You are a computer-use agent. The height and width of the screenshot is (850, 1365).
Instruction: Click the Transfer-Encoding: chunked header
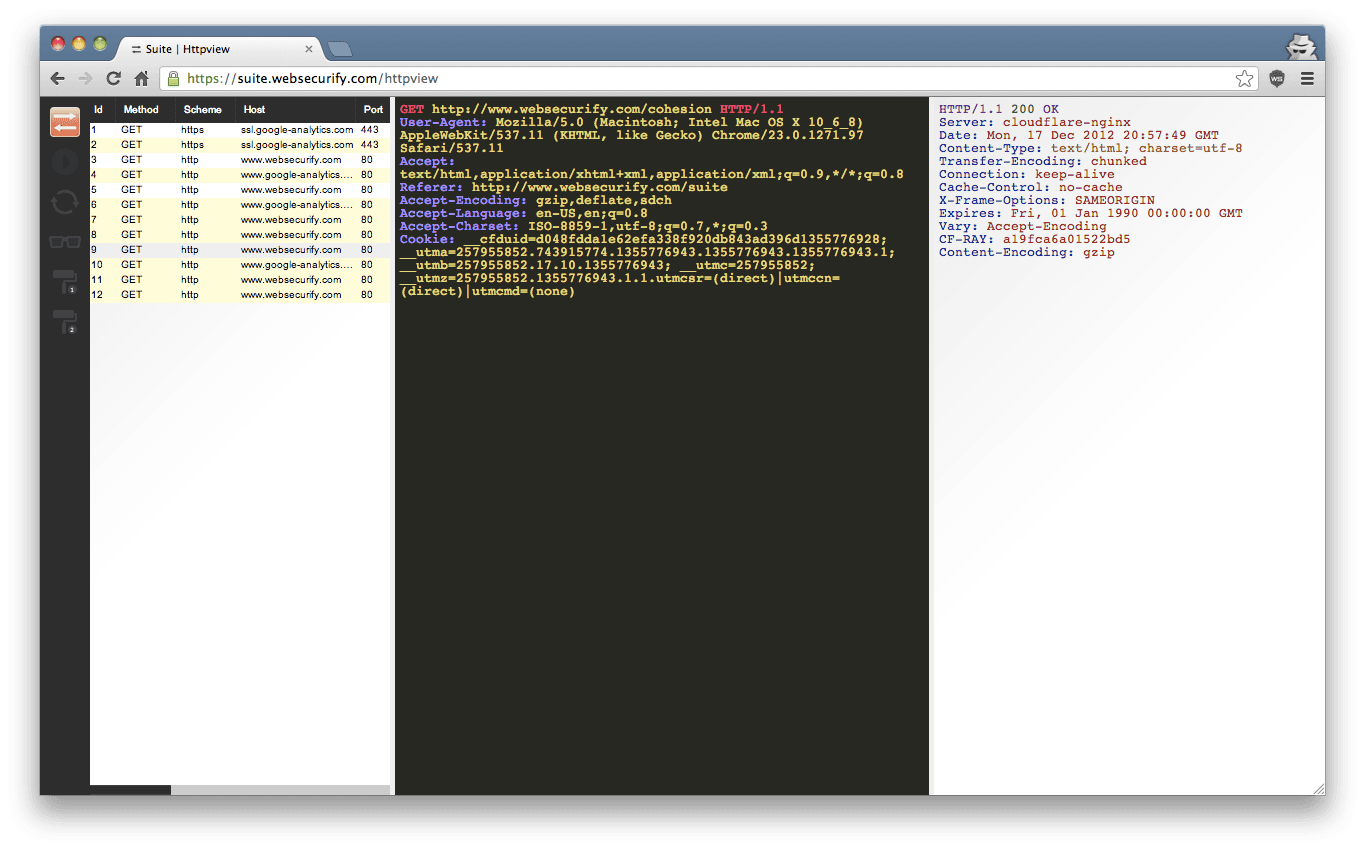point(1042,161)
